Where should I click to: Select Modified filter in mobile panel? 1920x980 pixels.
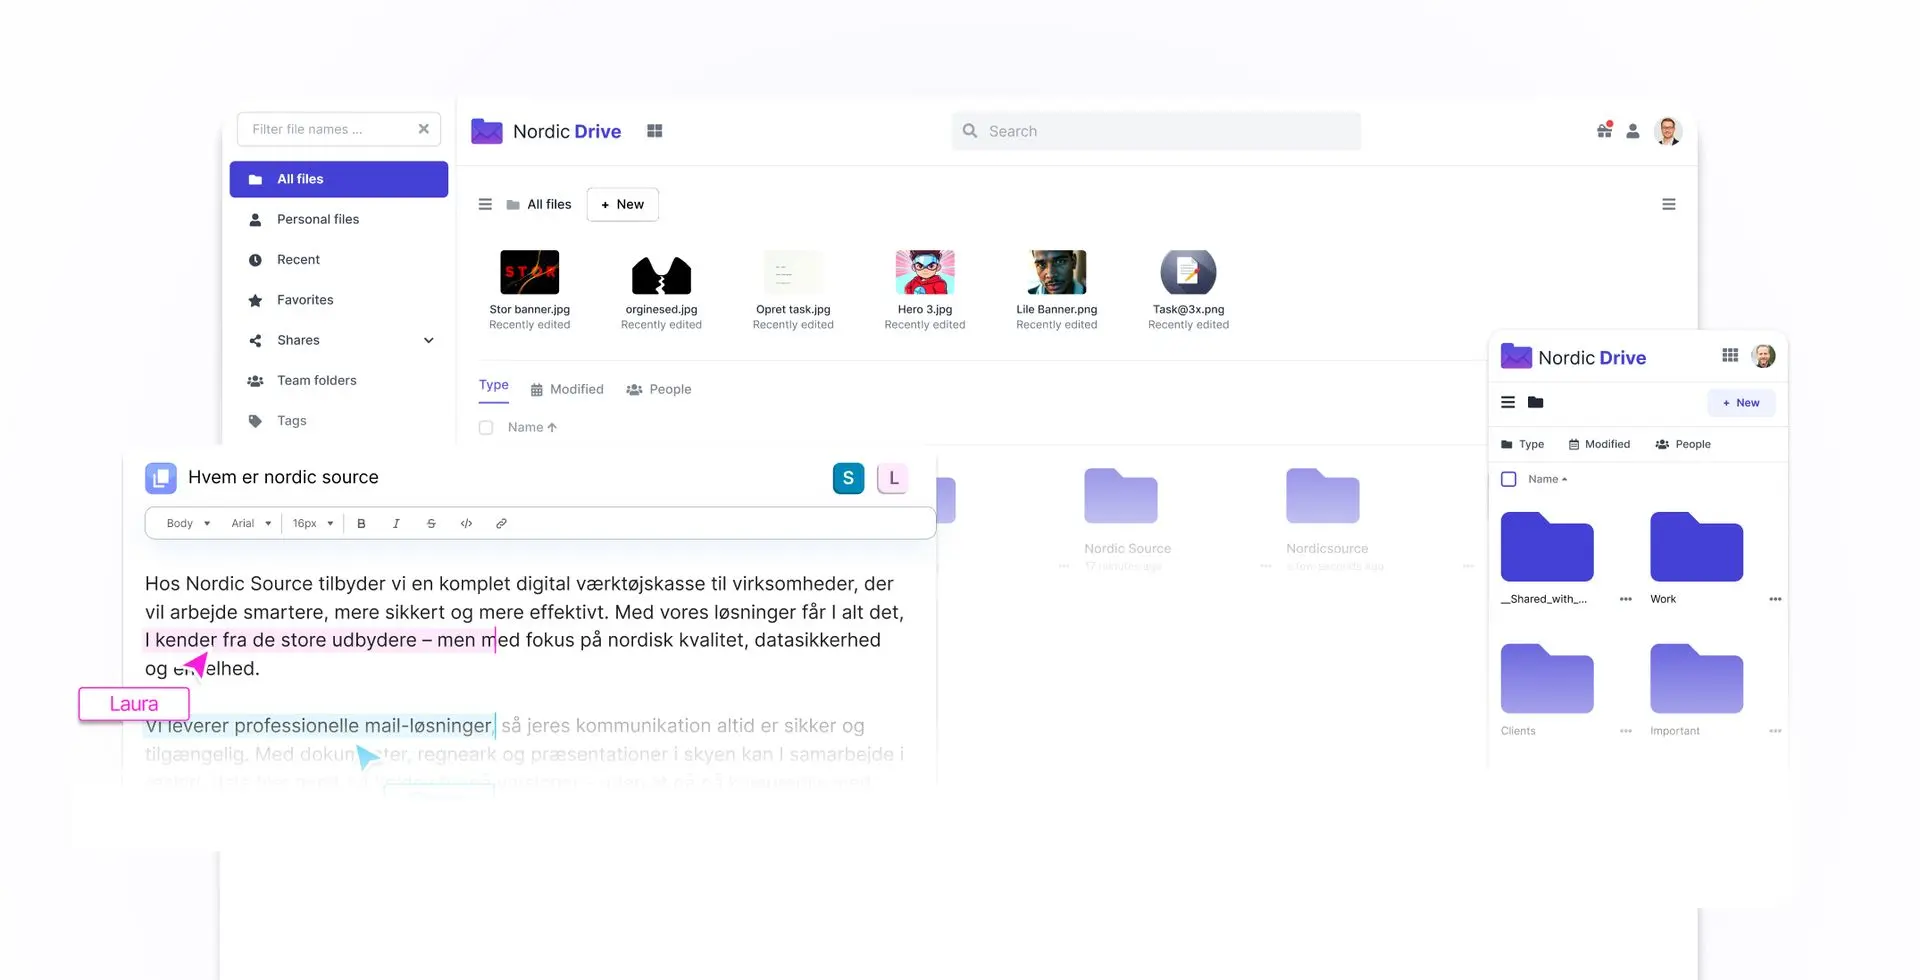pos(1599,444)
